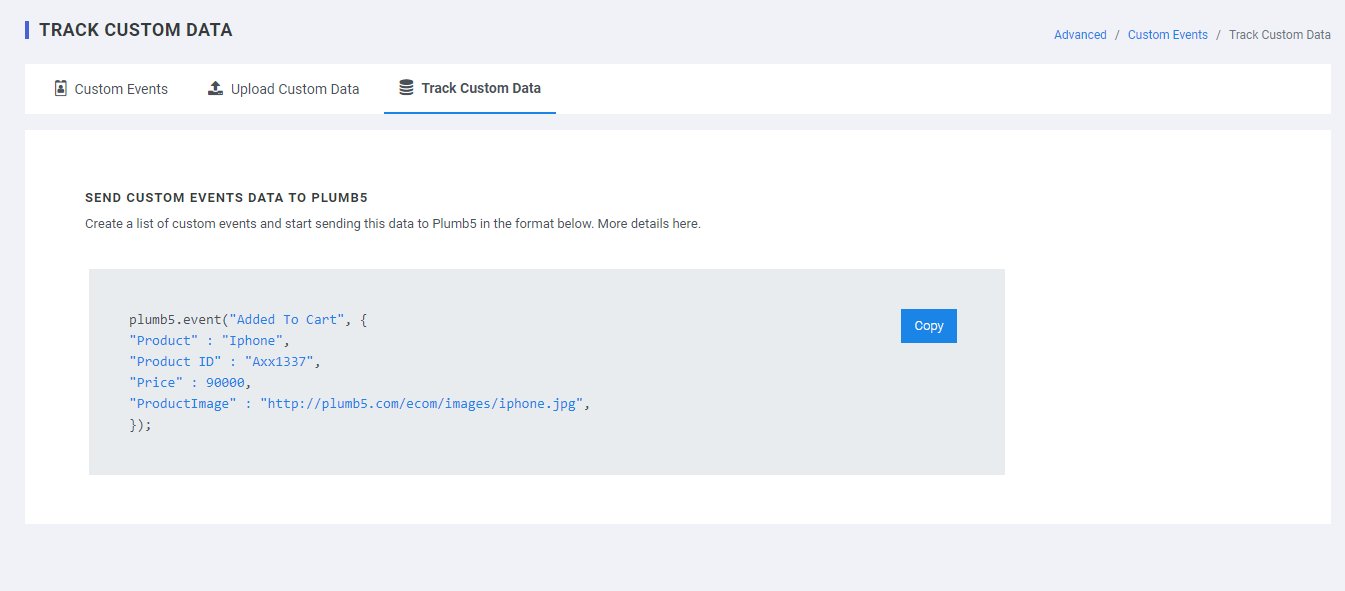Click the "Product" : "Iphone" code line
The height and width of the screenshot is (591, 1345).
click(209, 341)
